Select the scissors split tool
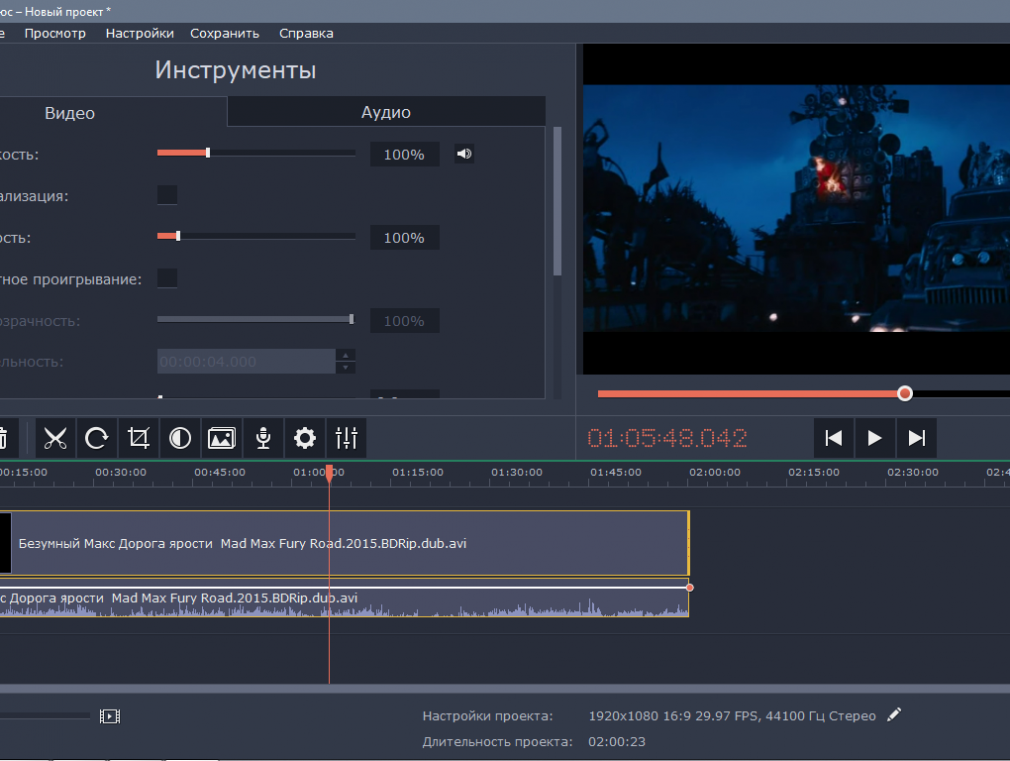The image size is (1010, 761). pyautogui.click(x=55, y=438)
